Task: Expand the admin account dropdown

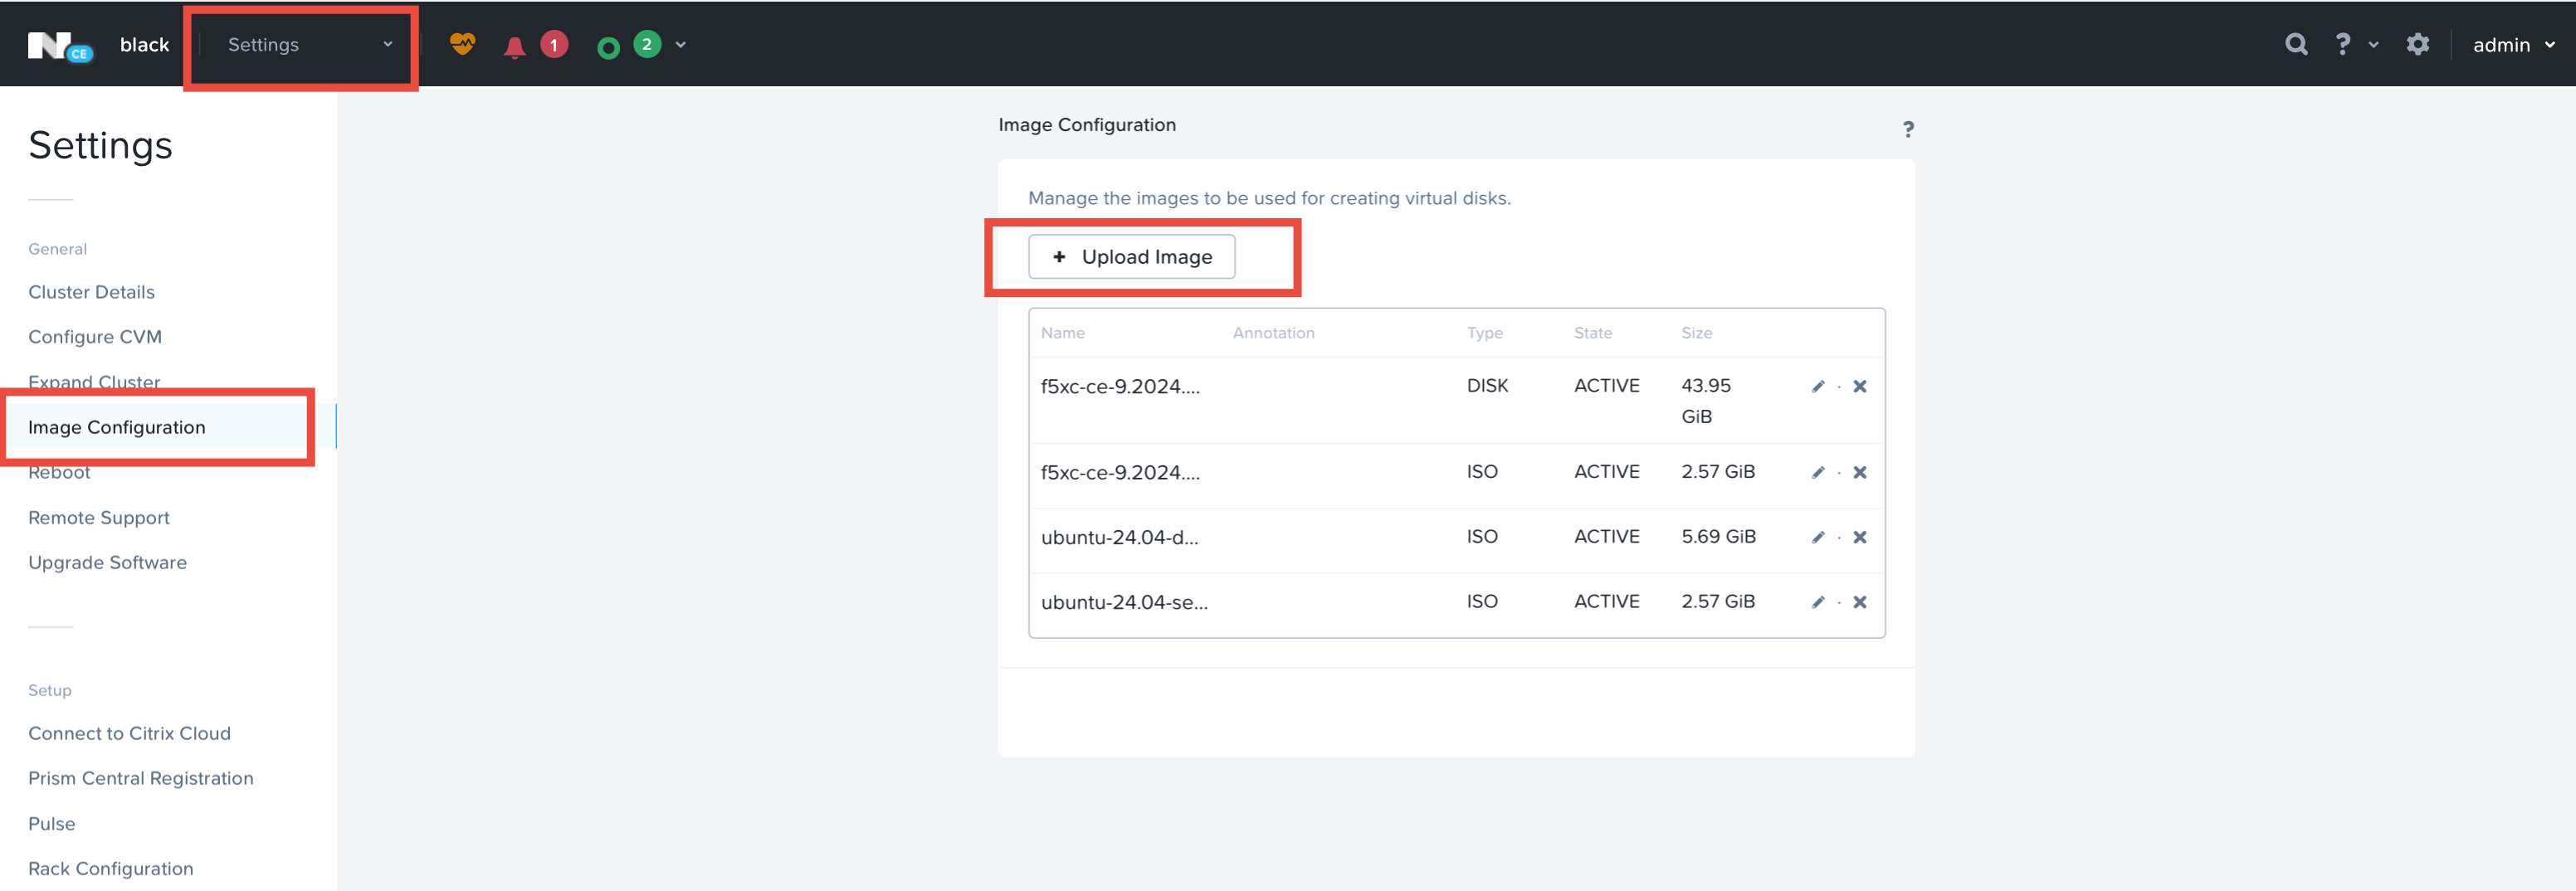Action: (2512, 44)
